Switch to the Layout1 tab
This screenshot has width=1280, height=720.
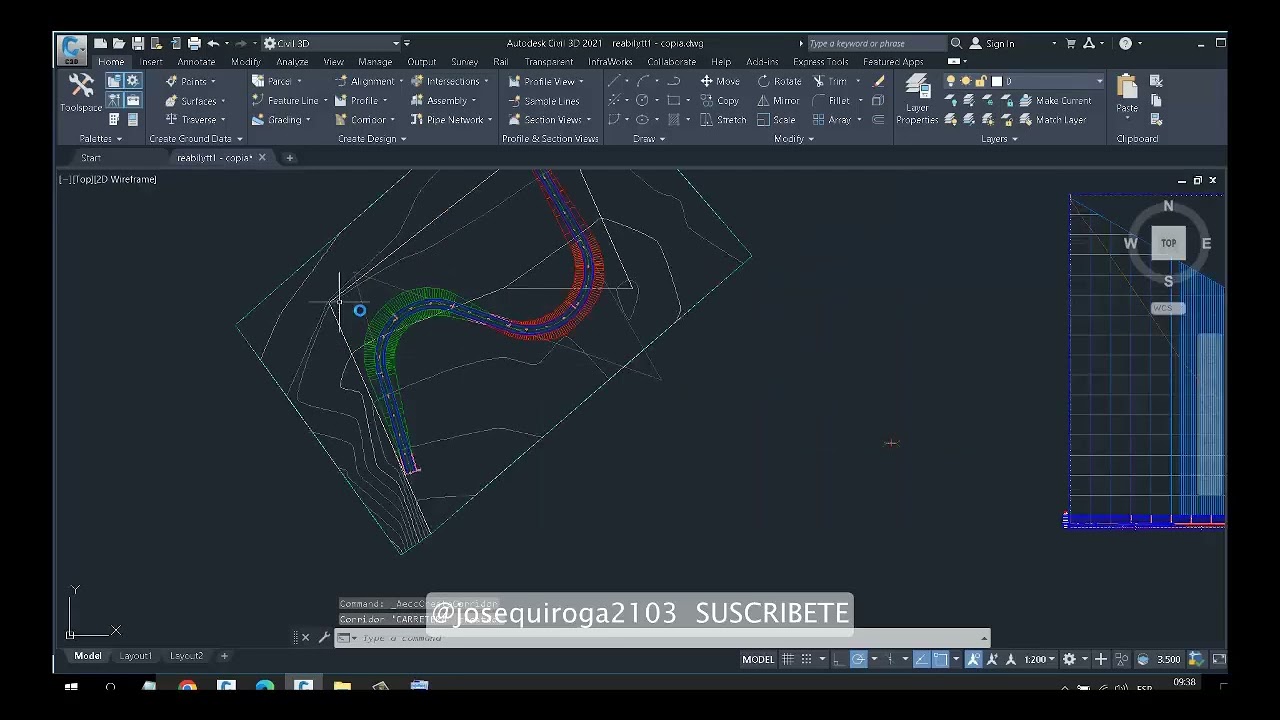pyautogui.click(x=135, y=656)
